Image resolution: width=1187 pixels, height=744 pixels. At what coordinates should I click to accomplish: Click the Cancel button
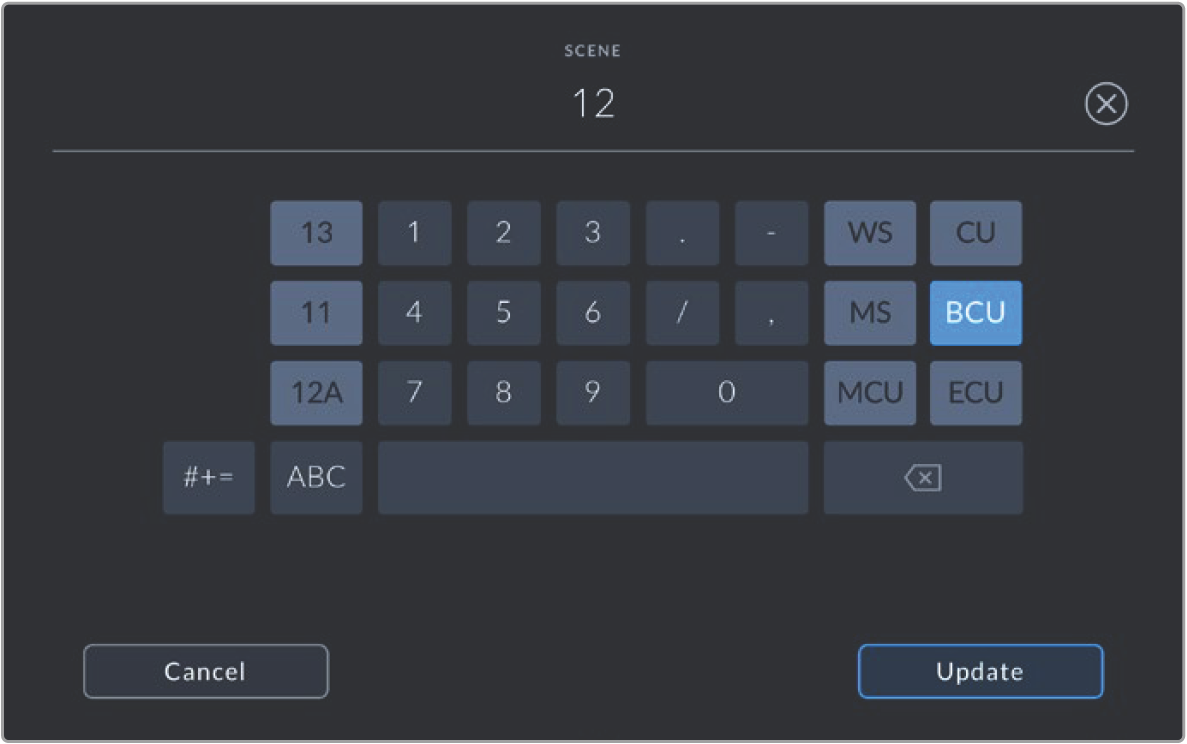(x=206, y=671)
